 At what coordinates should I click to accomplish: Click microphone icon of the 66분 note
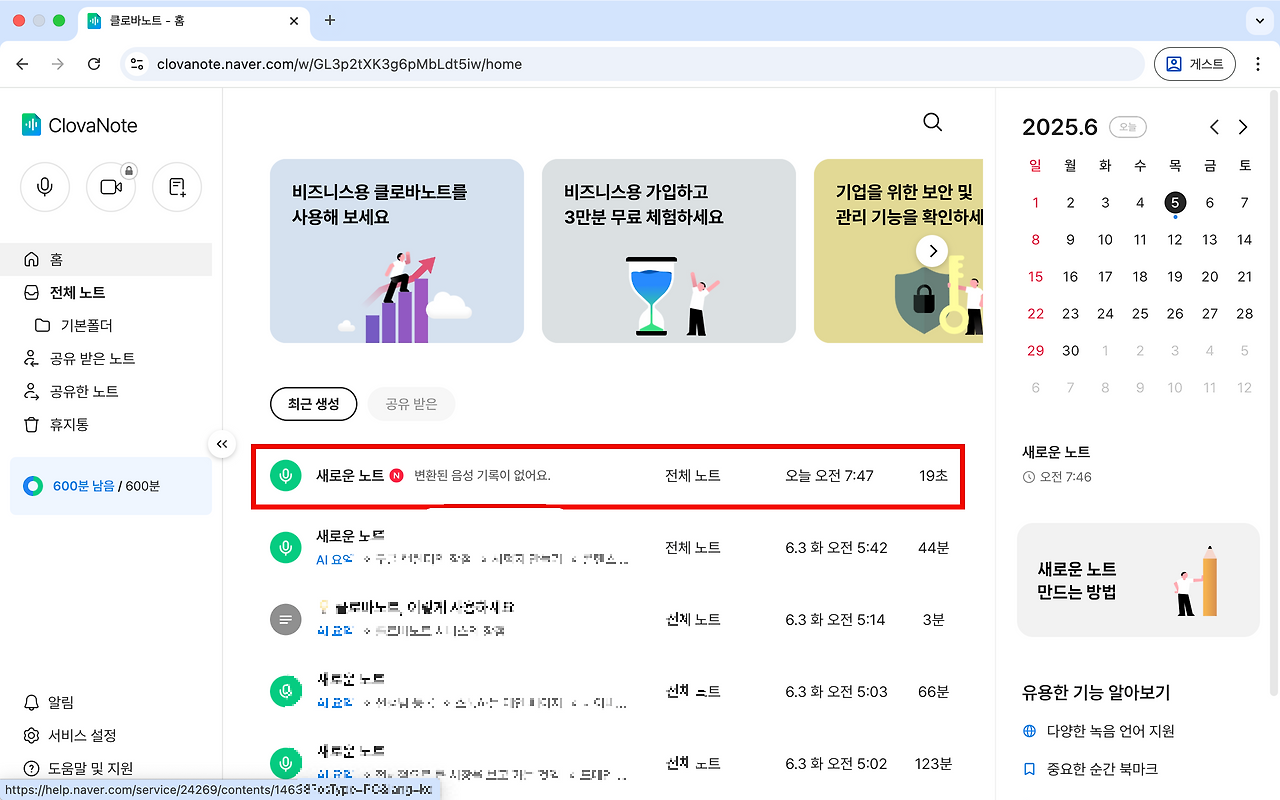[x=286, y=692]
